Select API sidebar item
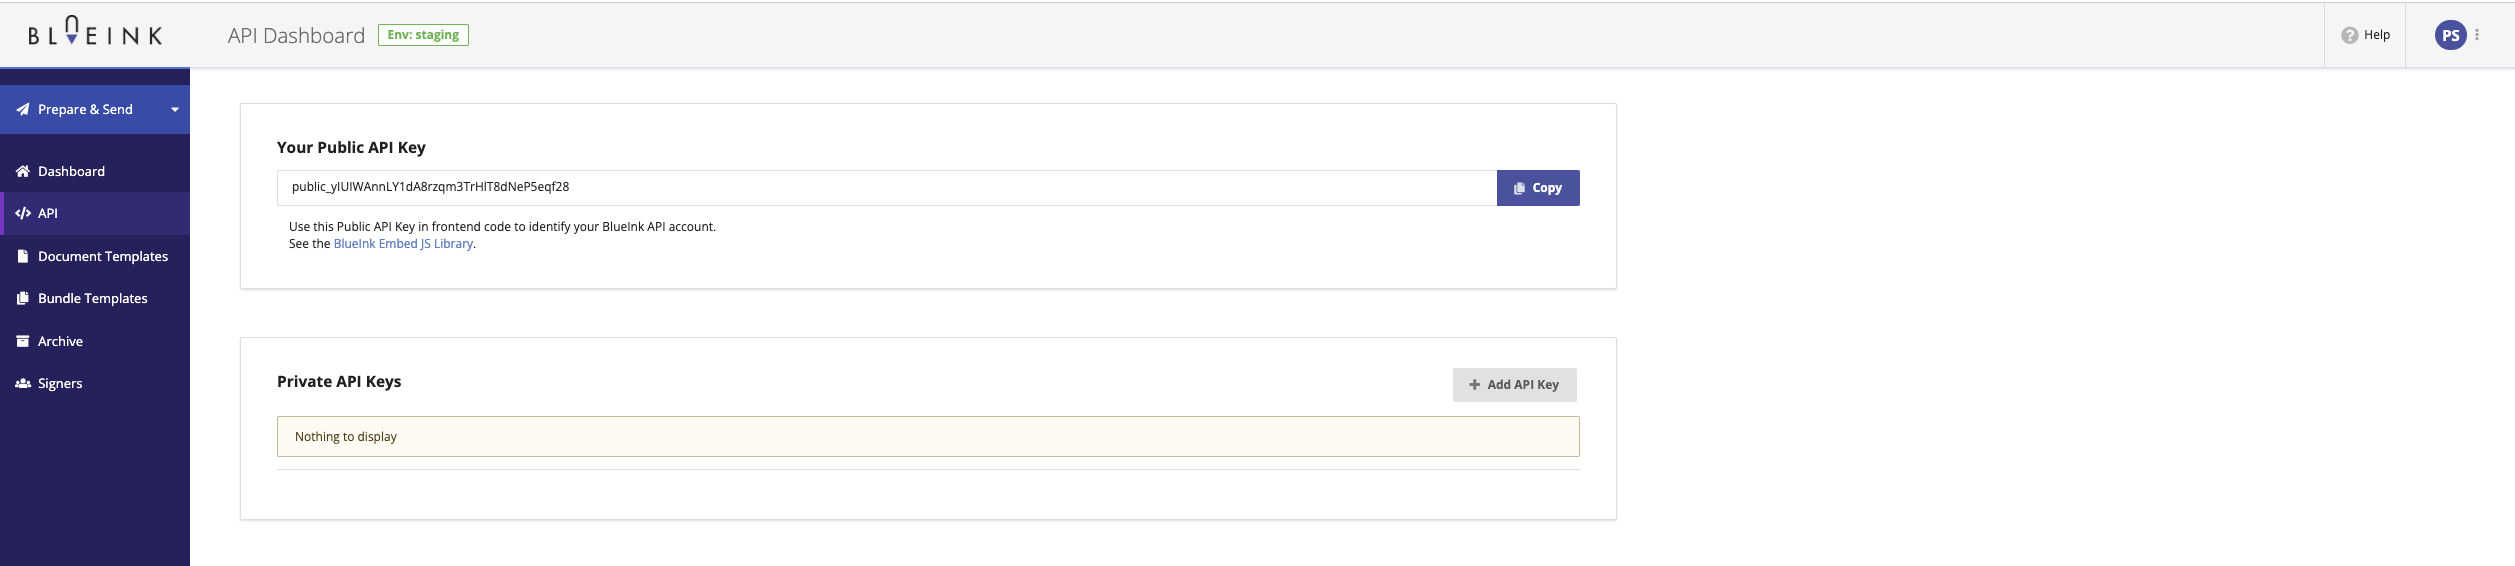The height and width of the screenshot is (566, 2515). (95, 214)
